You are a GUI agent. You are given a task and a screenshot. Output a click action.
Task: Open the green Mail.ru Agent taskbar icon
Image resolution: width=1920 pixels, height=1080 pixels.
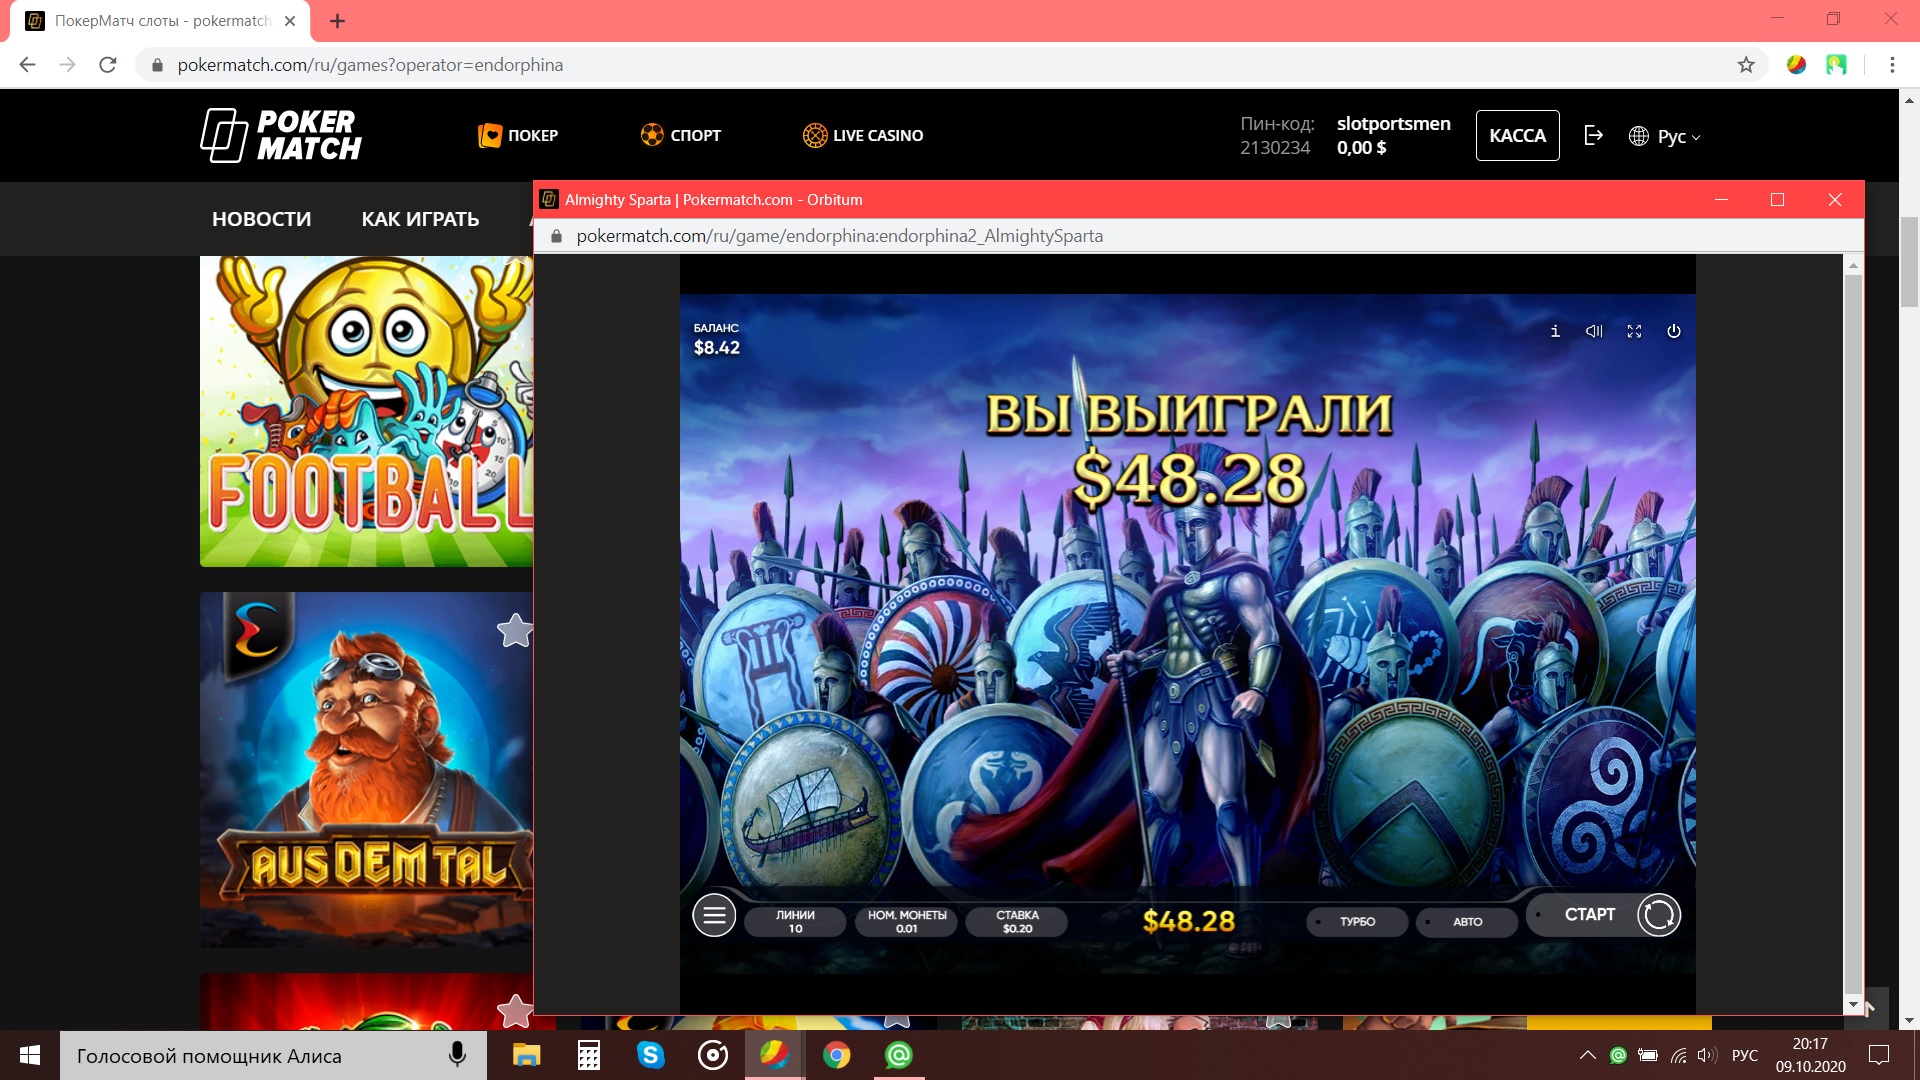pos(899,1055)
